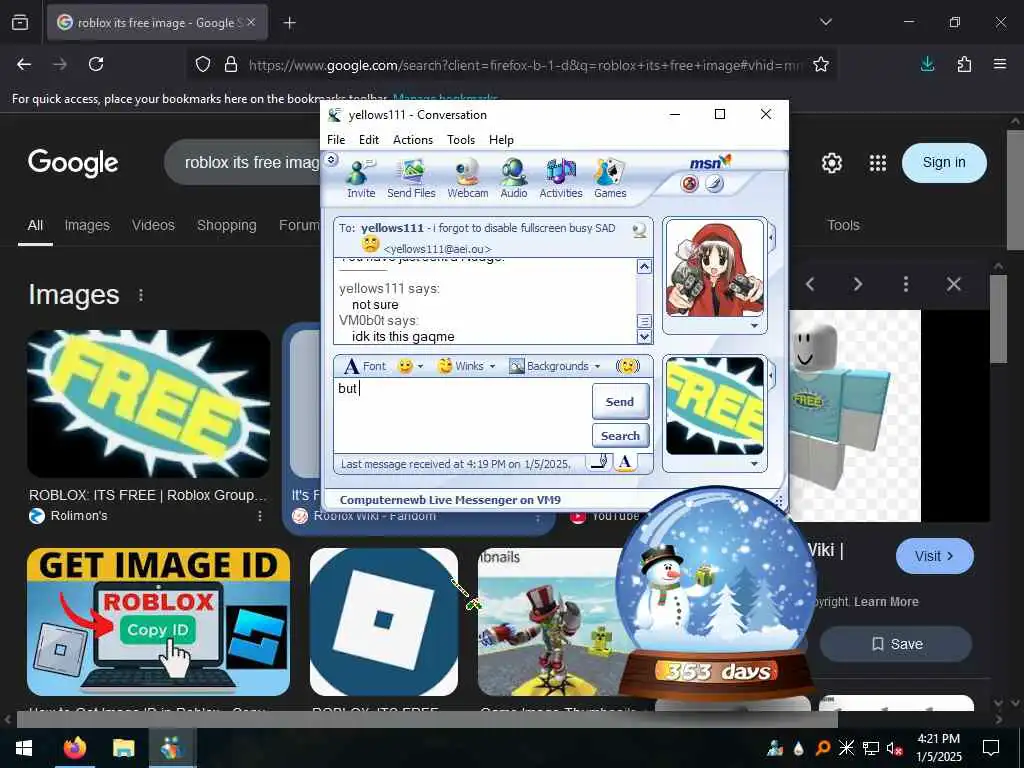Open preview panel three-dot options

click(x=905, y=284)
